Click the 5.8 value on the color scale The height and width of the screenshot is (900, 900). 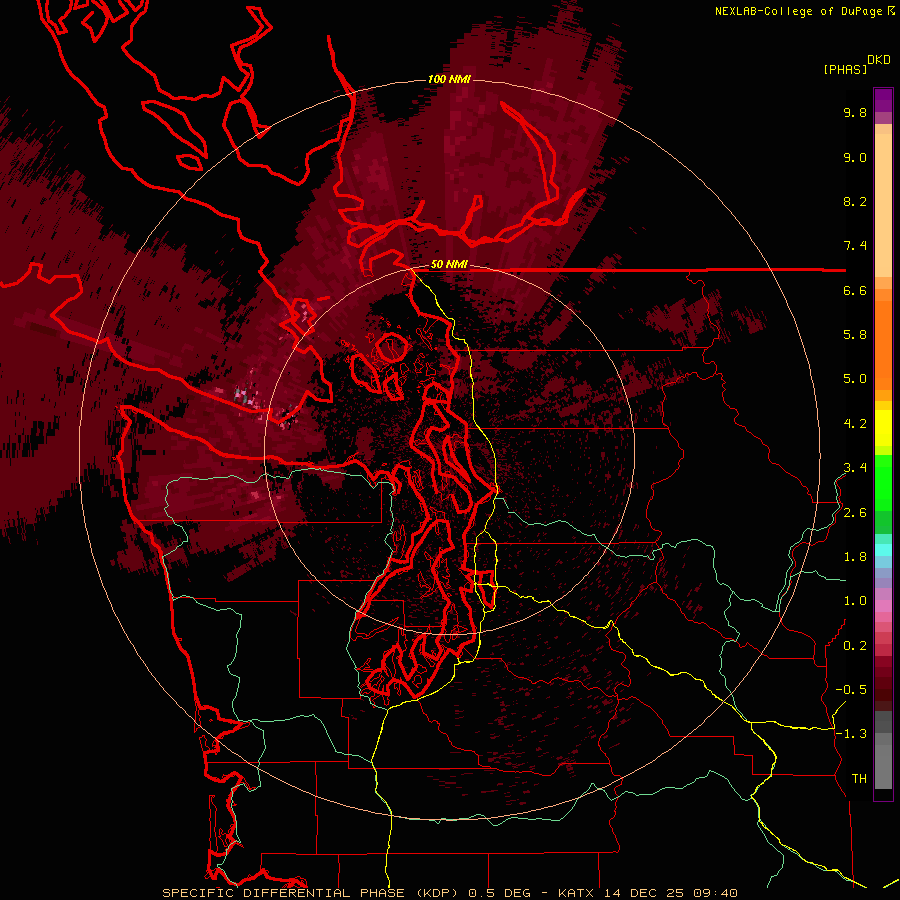[855, 335]
